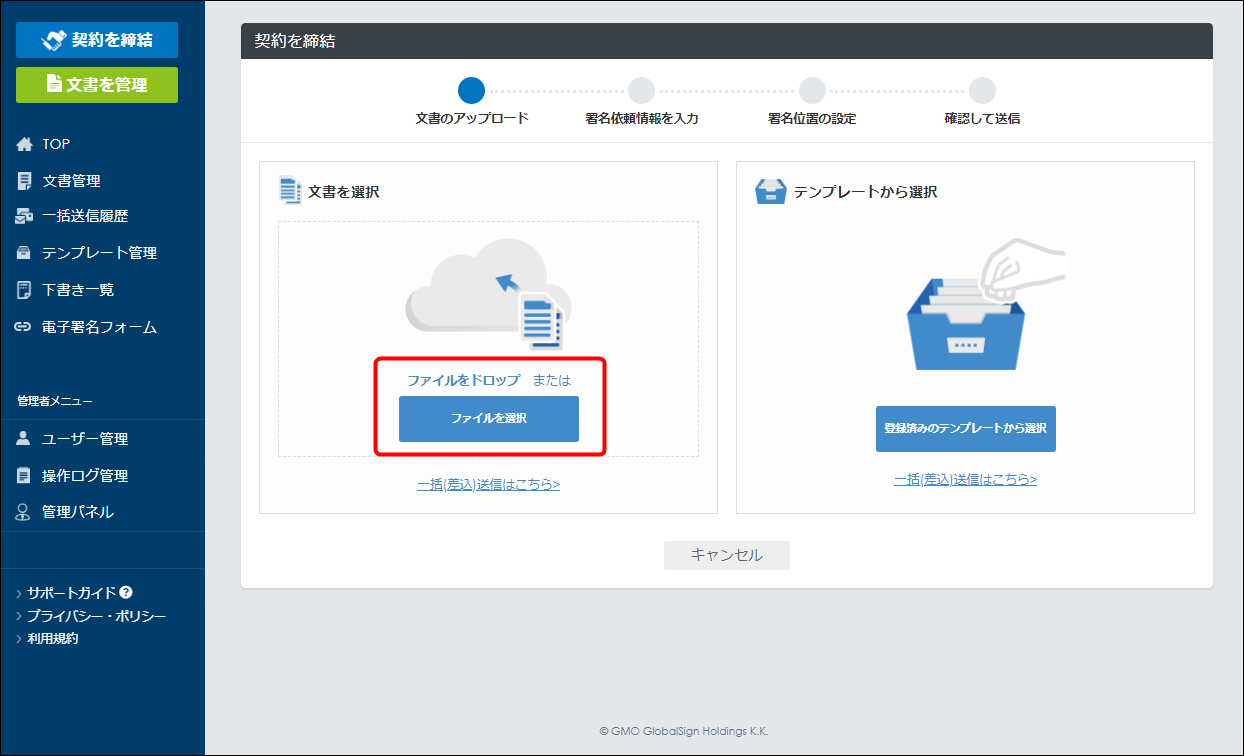Click the TOP home icon in sidebar
1244x756 pixels.
point(25,144)
